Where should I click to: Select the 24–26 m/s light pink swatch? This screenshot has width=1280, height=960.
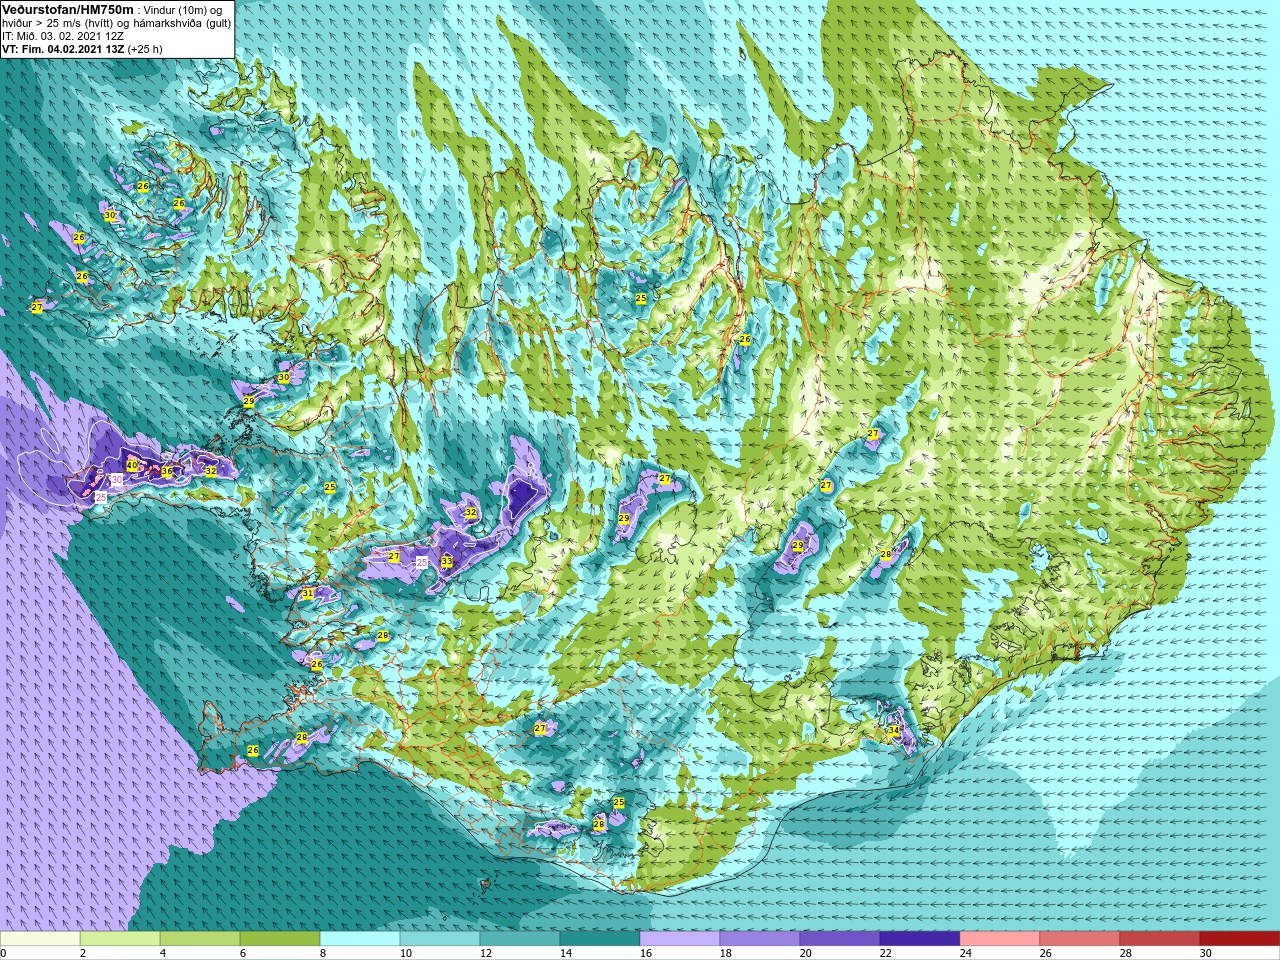point(1000,939)
